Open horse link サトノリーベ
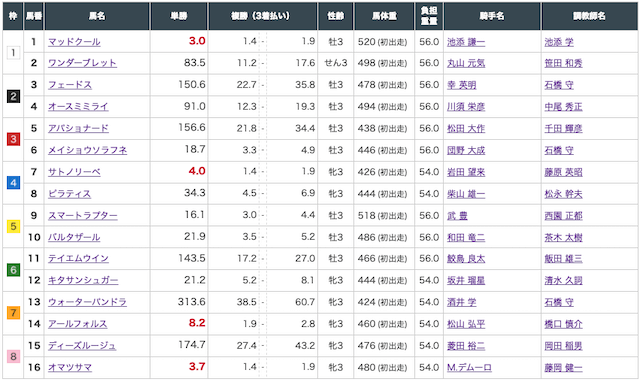The image size is (640, 382). pos(74,172)
